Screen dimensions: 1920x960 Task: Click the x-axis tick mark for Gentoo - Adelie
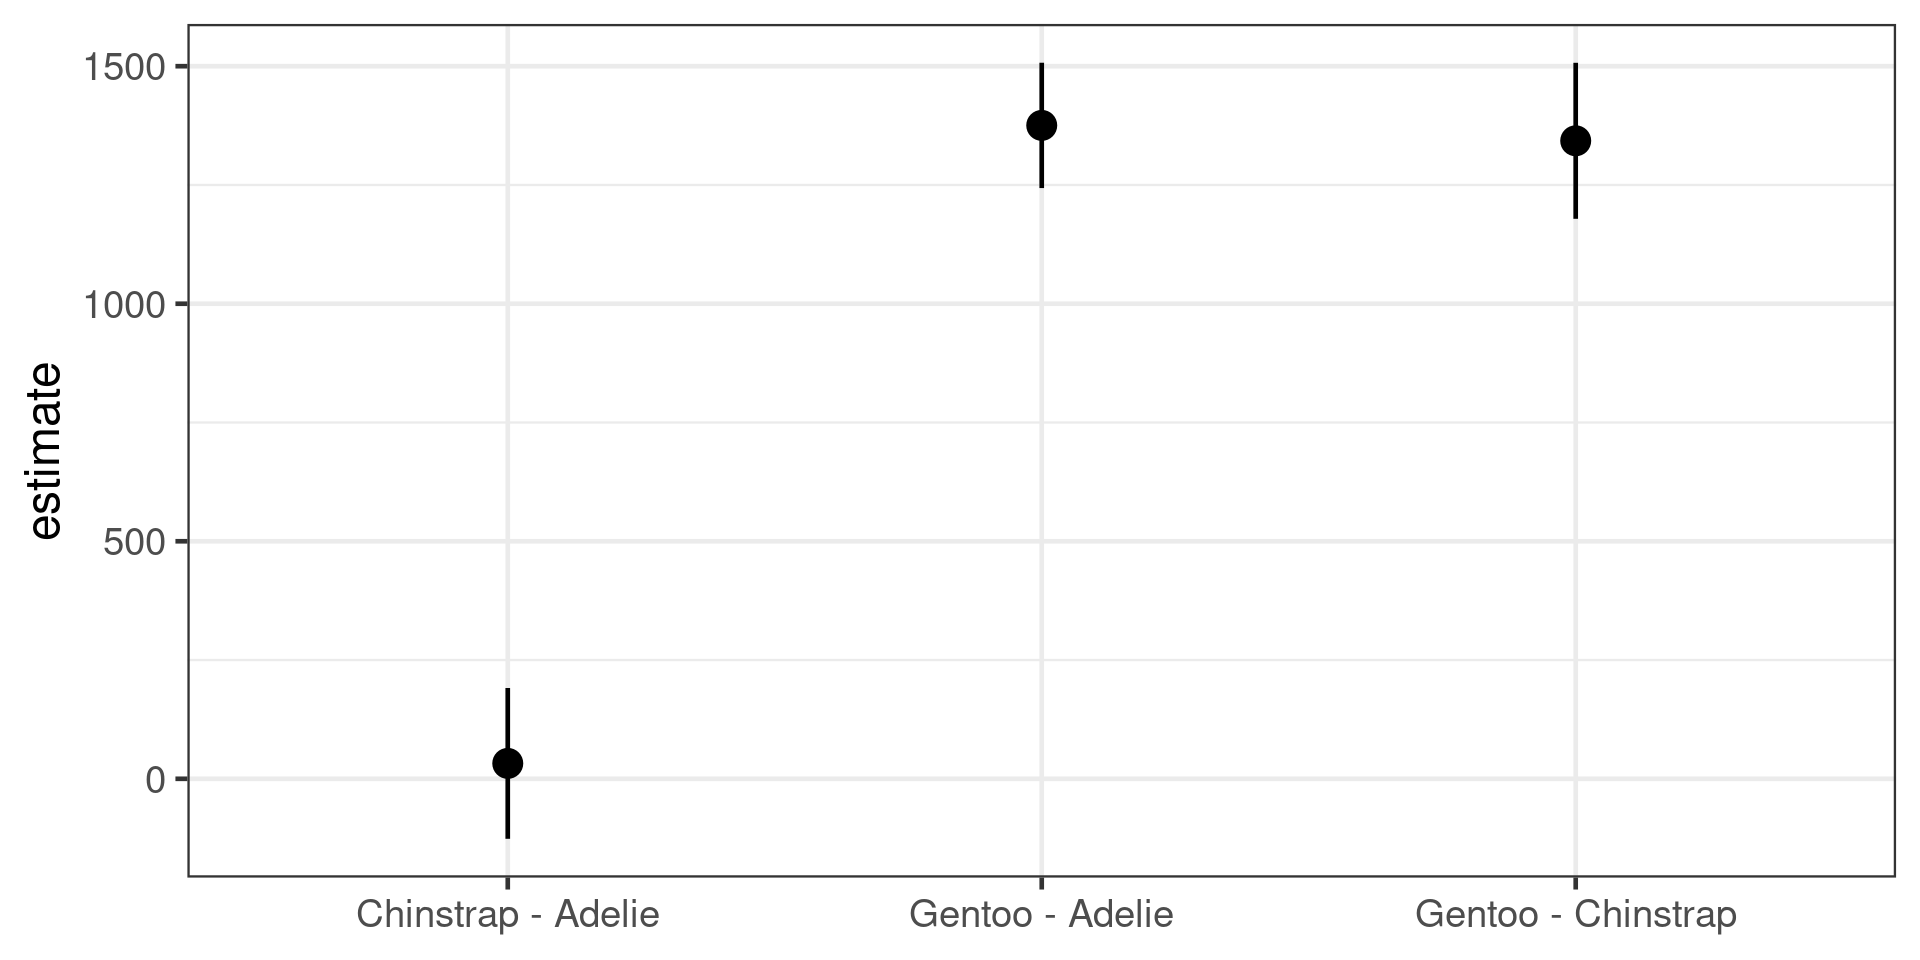1041,883
